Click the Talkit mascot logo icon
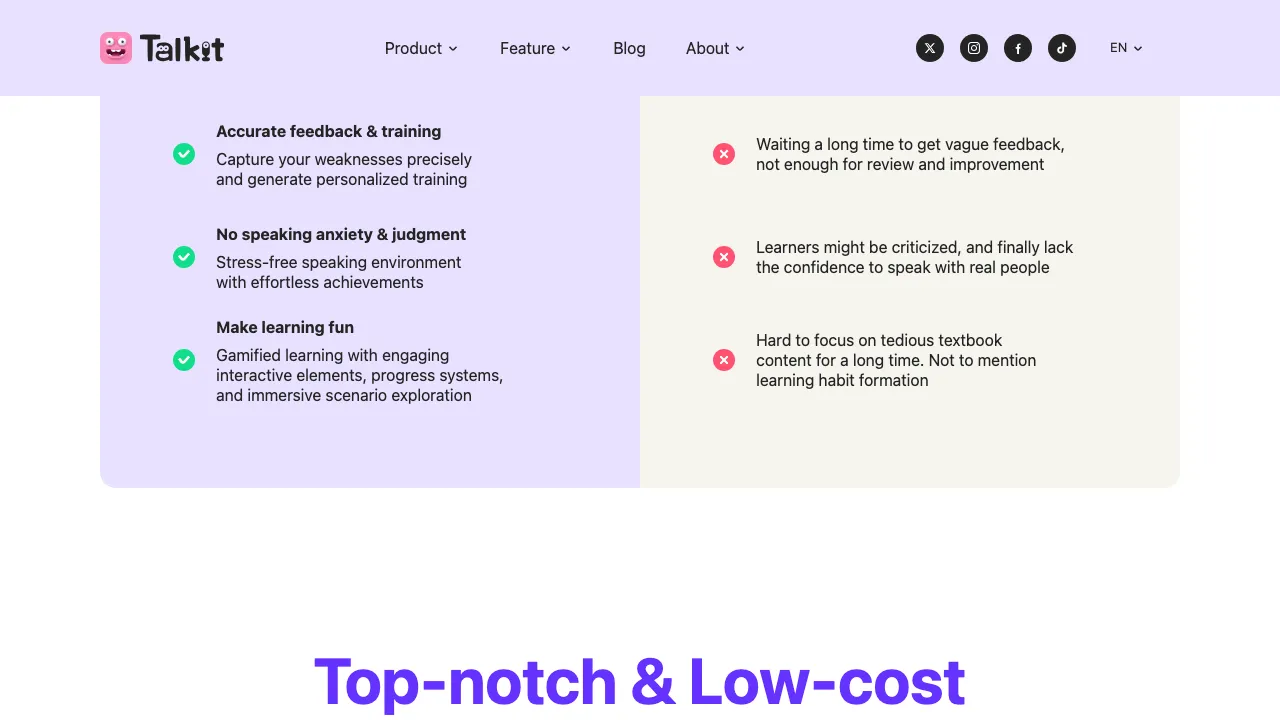The image size is (1280, 720). pos(116,48)
